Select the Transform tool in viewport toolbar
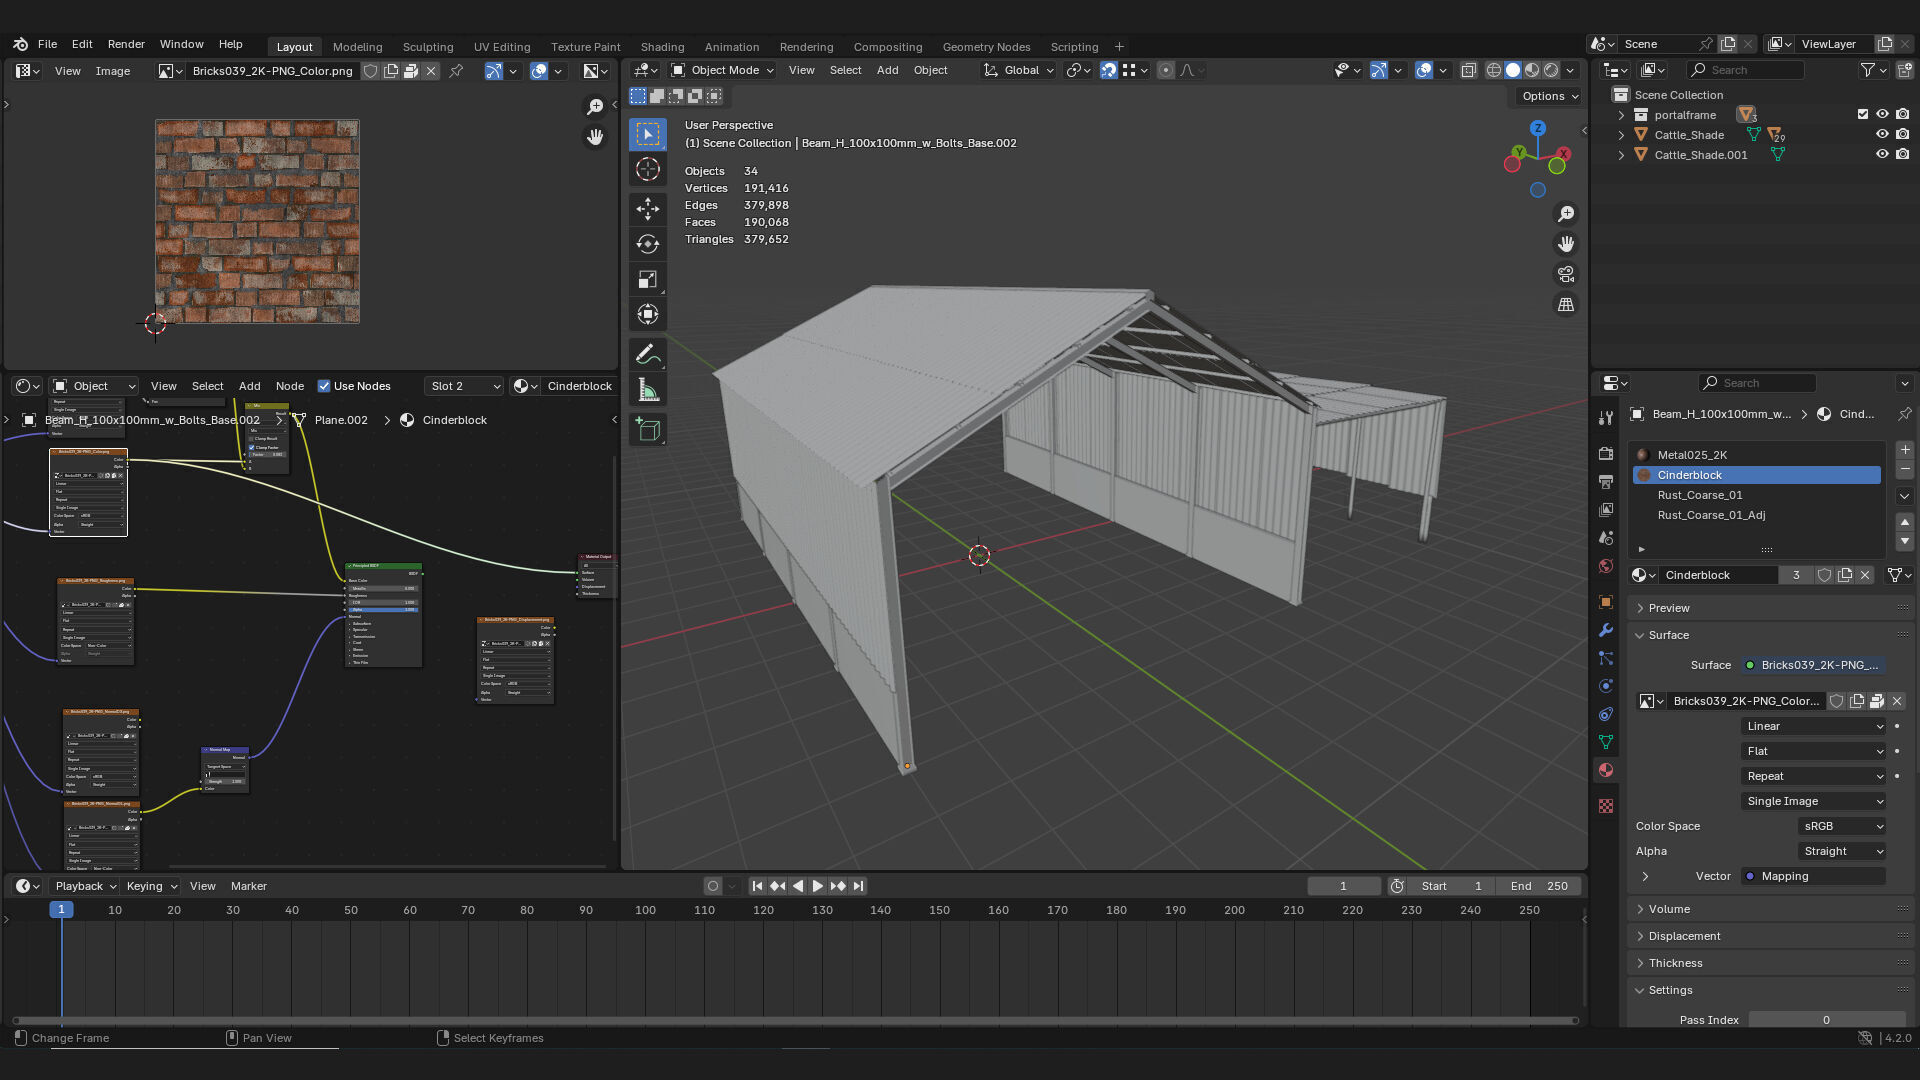The height and width of the screenshot is (1080, 1920). 648,314
